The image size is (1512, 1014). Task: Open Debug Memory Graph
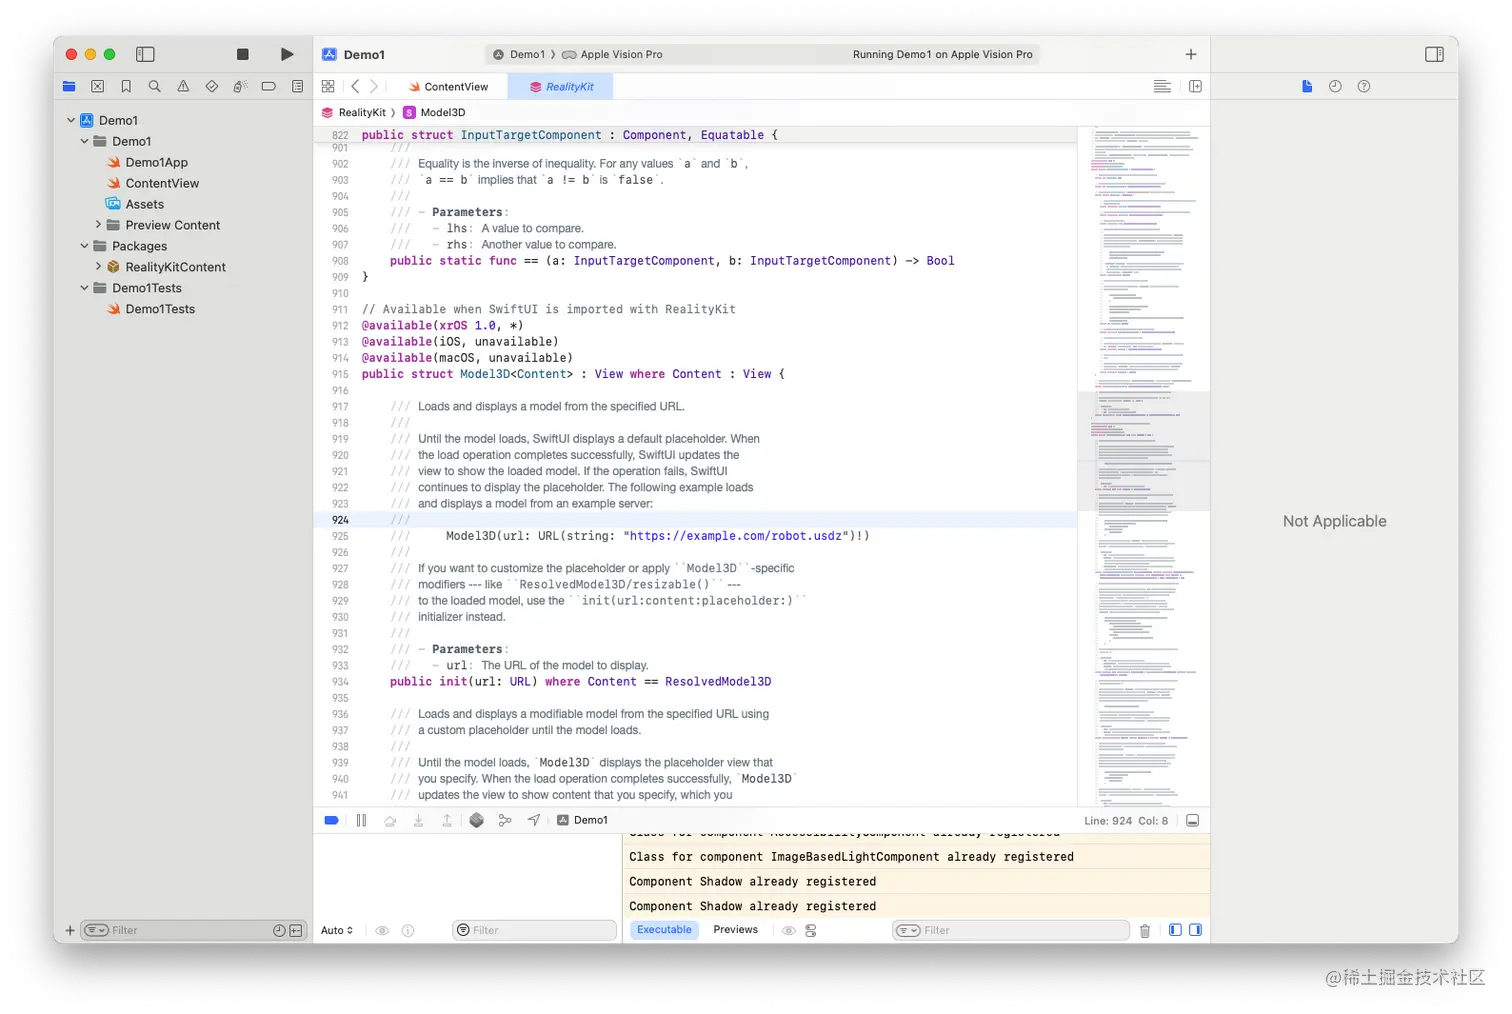[505, 820]
